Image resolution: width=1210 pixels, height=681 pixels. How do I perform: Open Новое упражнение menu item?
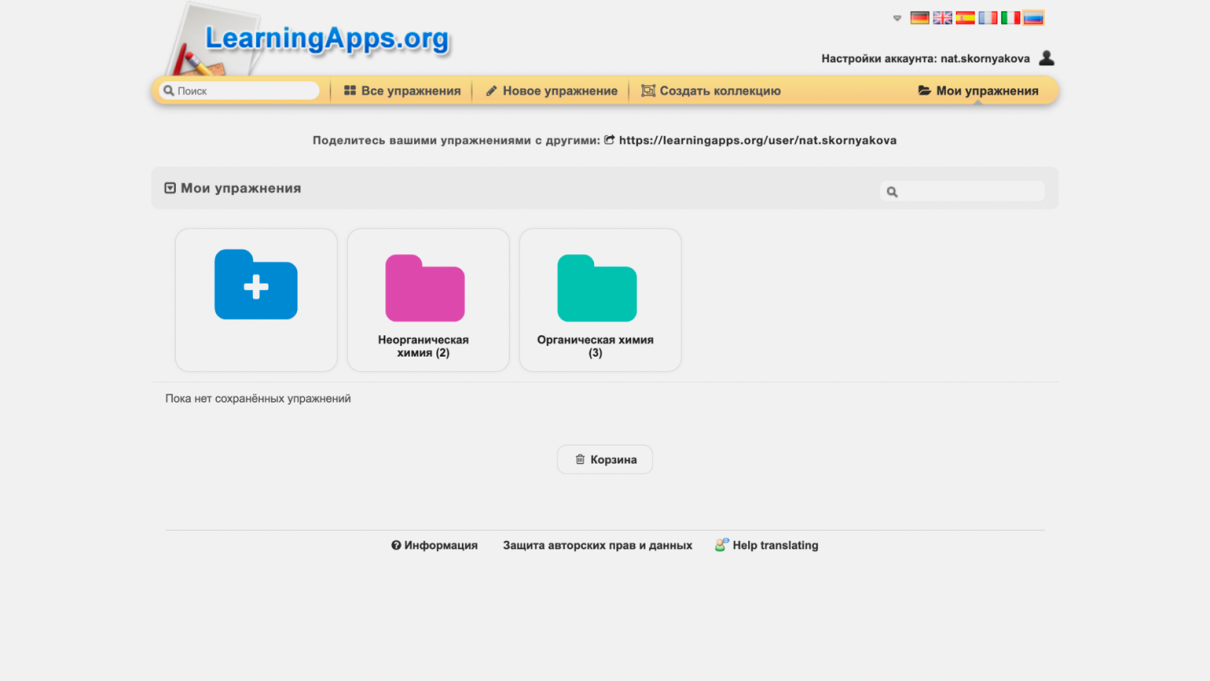tap(551, 91)
